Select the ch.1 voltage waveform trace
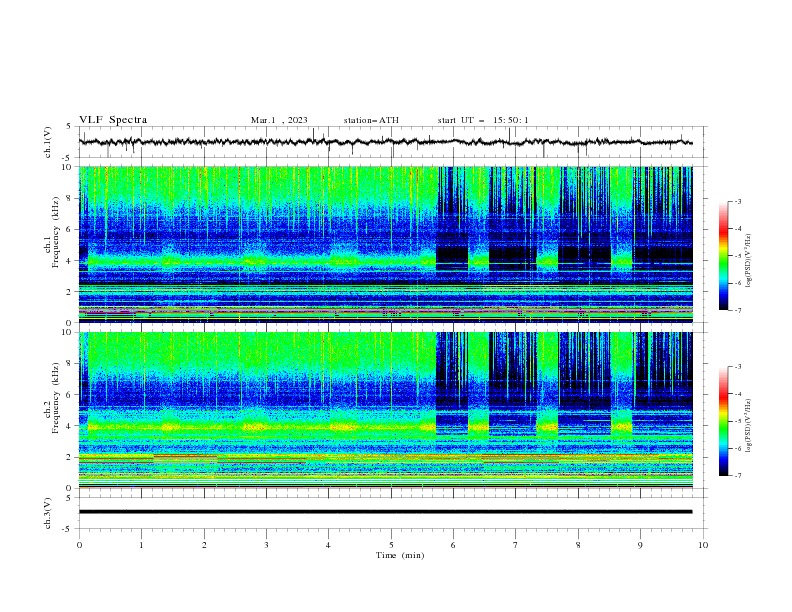The image size is (792, 612). tap(385, 142)
